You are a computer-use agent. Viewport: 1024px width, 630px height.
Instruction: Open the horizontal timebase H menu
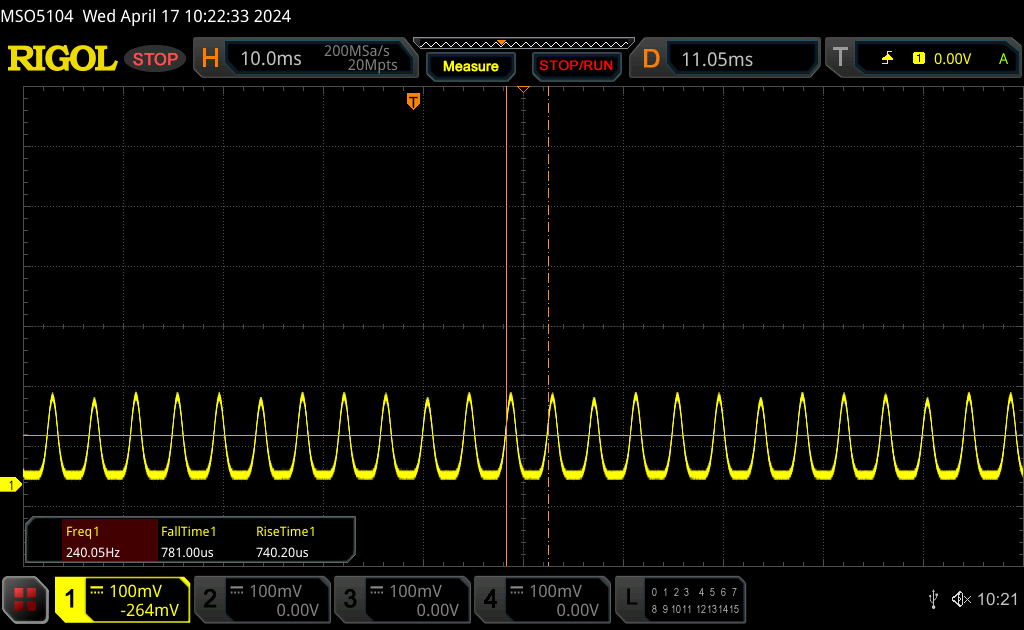tap(210, 59)
